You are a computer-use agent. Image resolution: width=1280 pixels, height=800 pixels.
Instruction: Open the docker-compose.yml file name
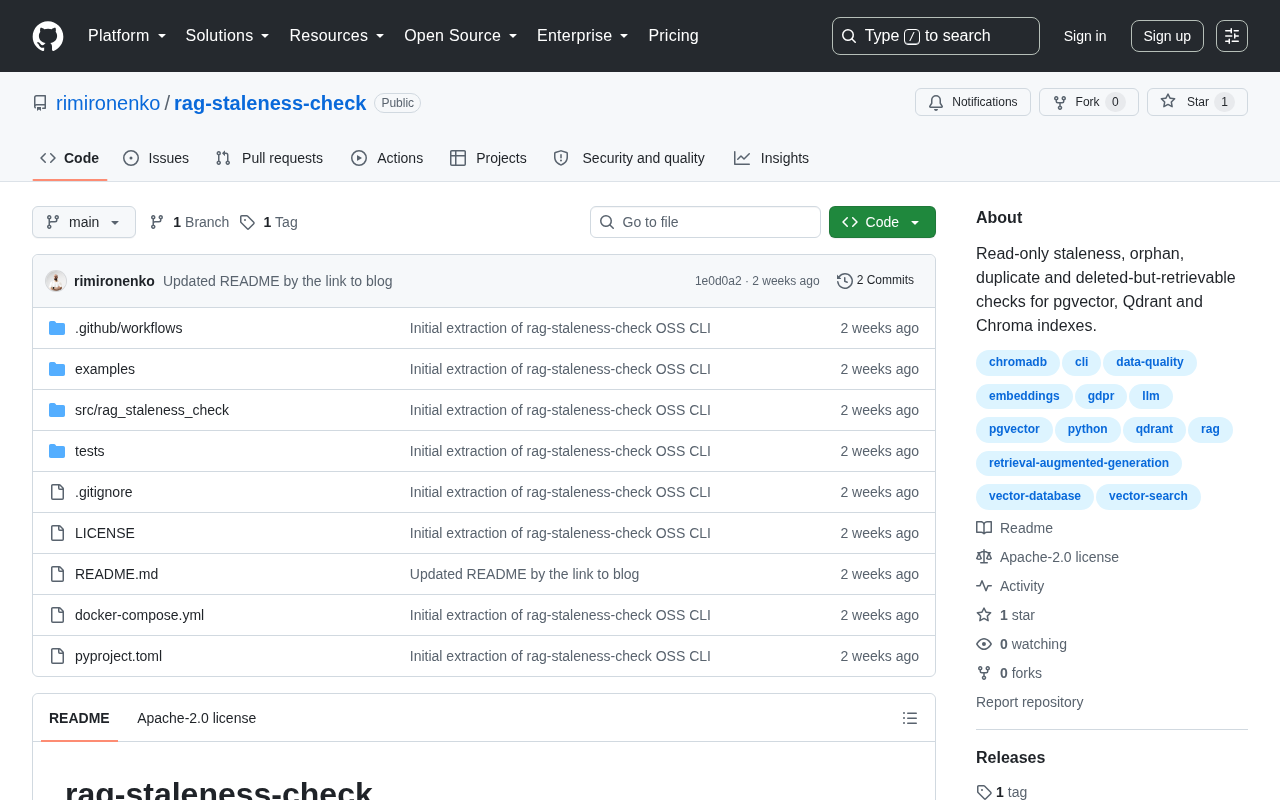(x=139, y=615)
